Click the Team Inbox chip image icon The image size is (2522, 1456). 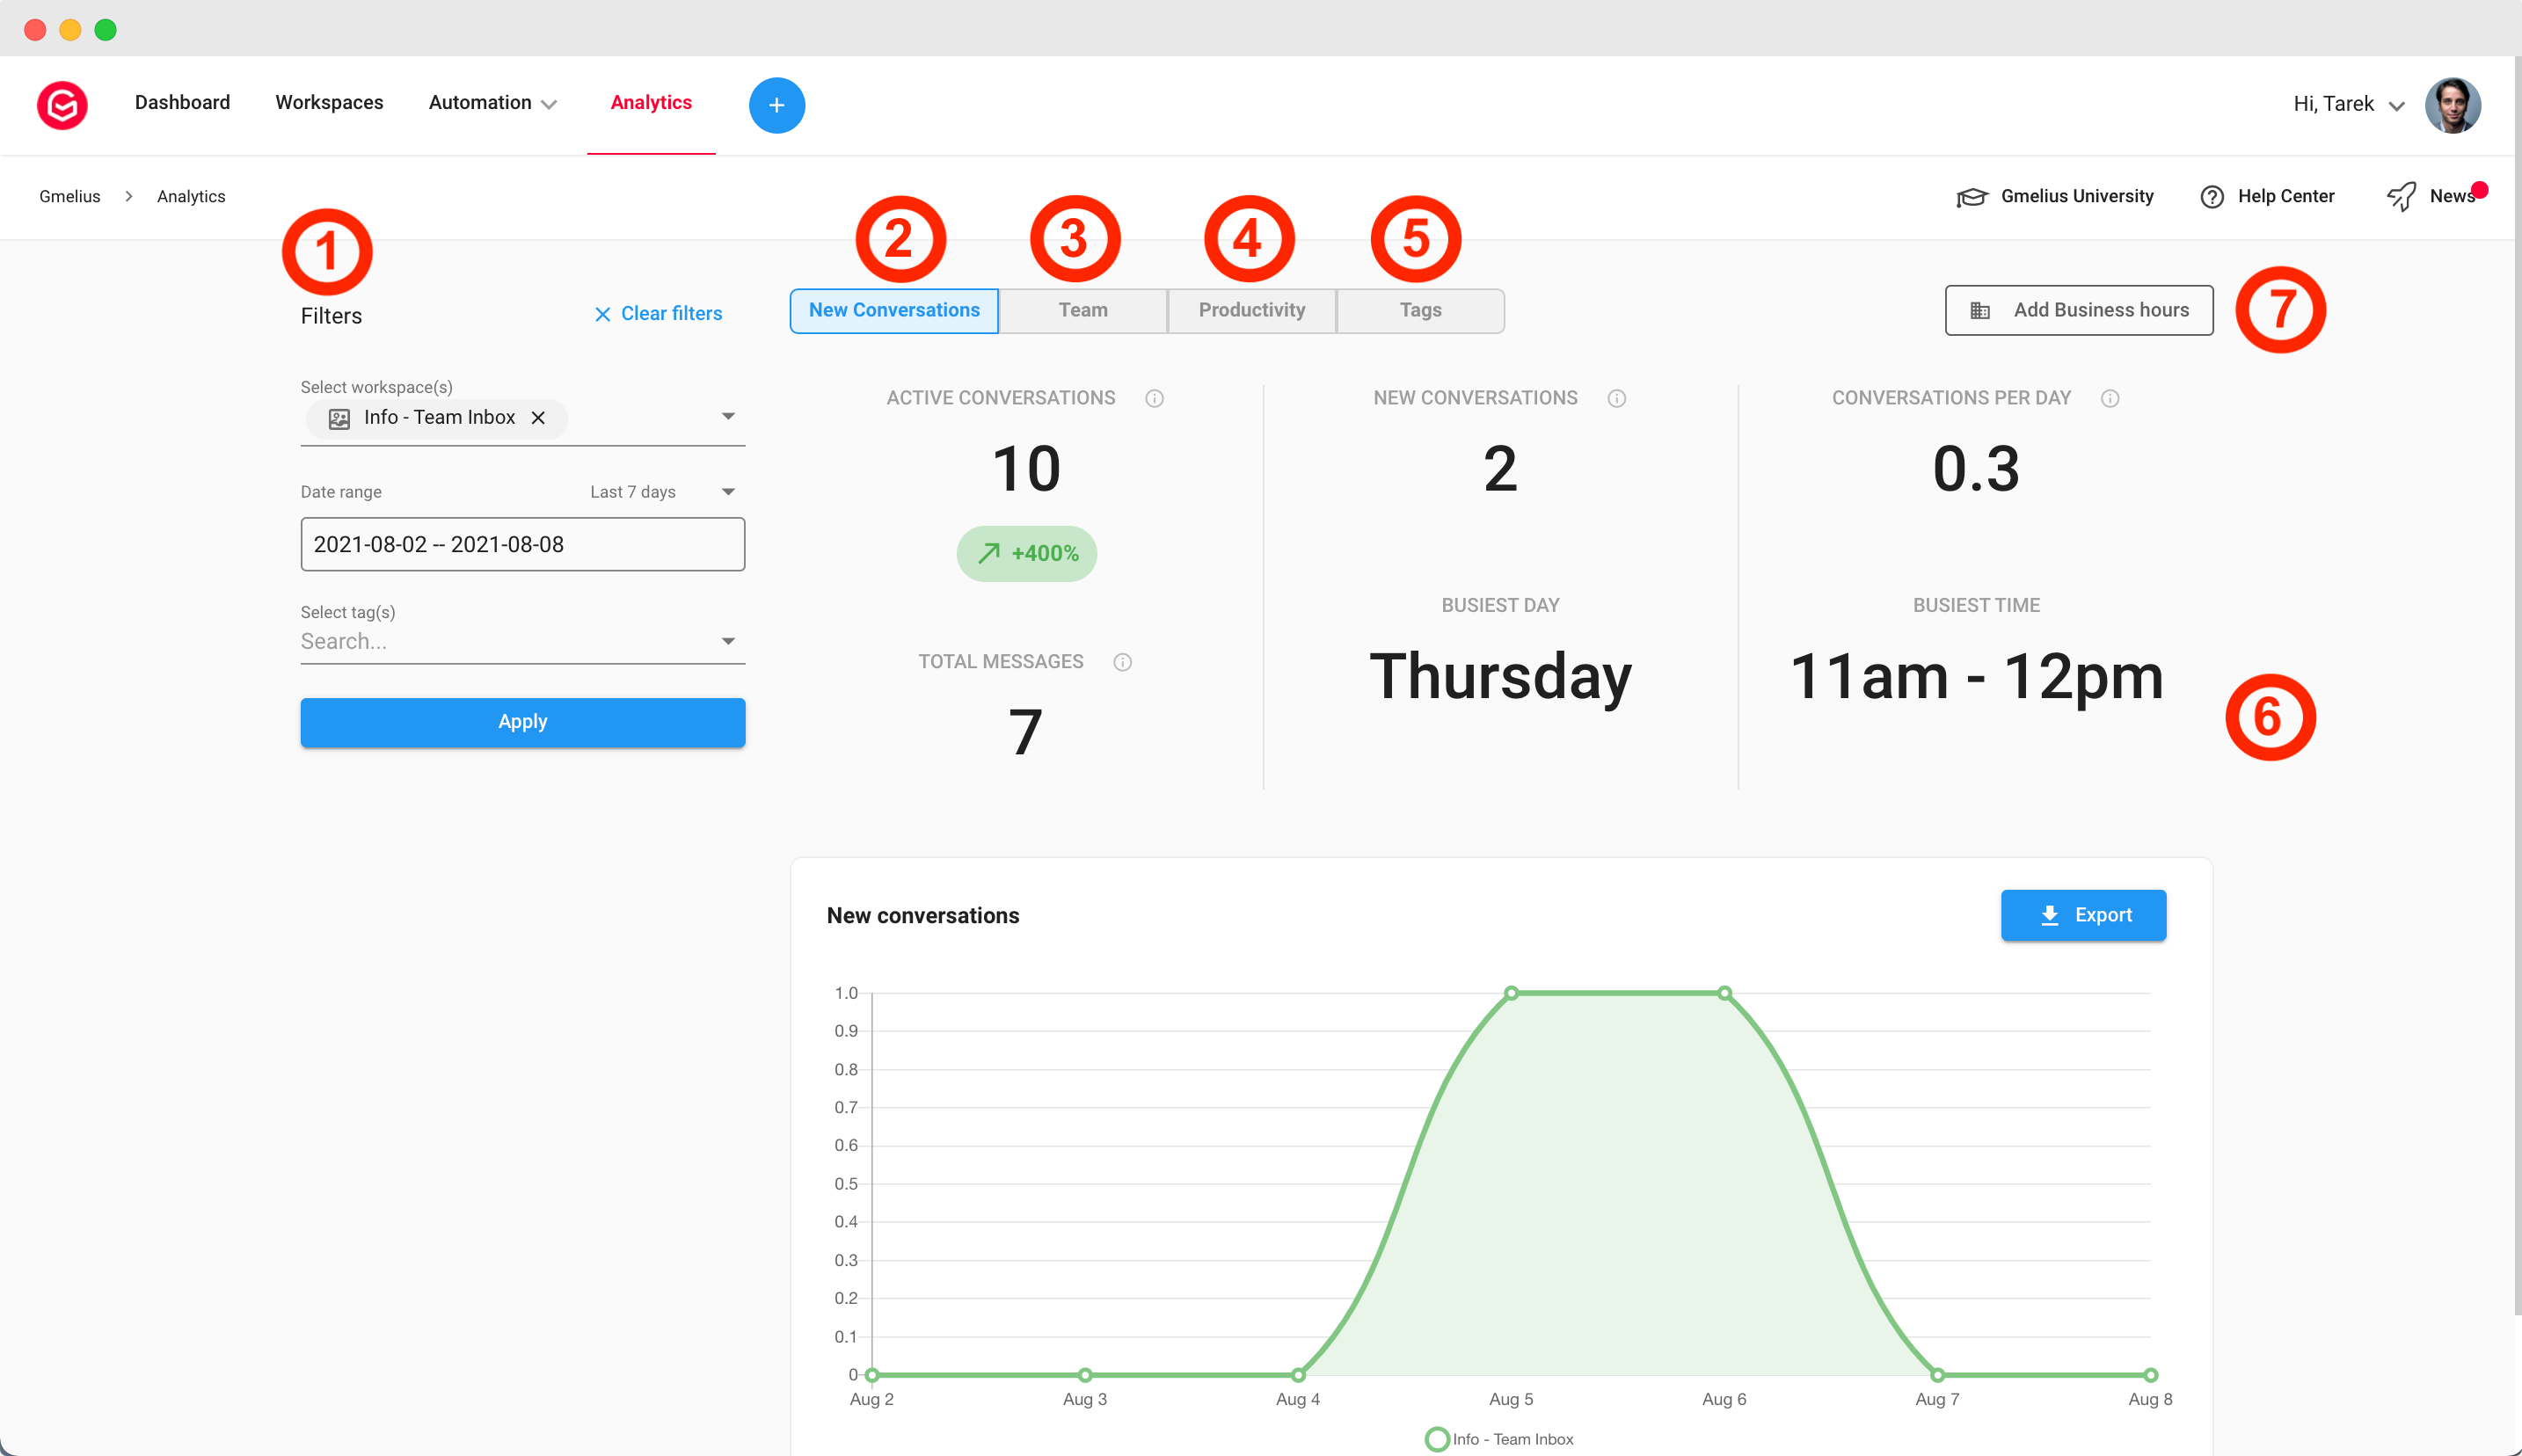pos(339,418)
